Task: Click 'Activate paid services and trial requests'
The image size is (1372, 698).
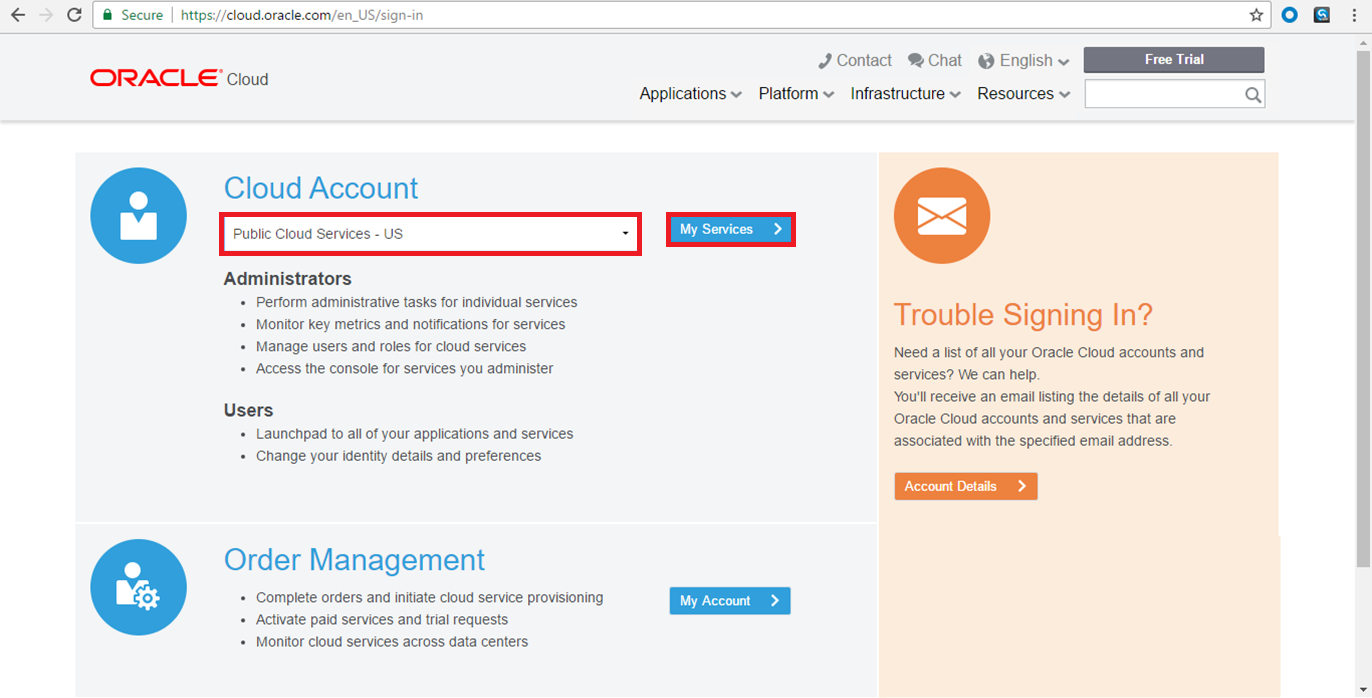Action: click(x=382, y=620)
